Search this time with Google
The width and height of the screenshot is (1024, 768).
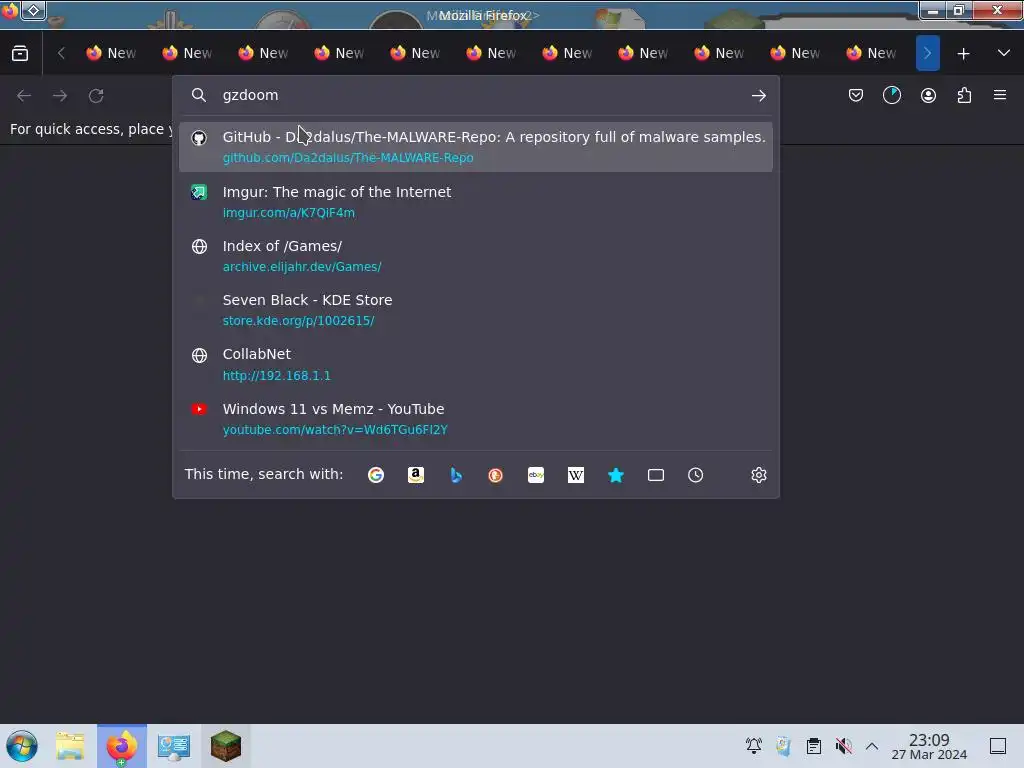[376, 475]
